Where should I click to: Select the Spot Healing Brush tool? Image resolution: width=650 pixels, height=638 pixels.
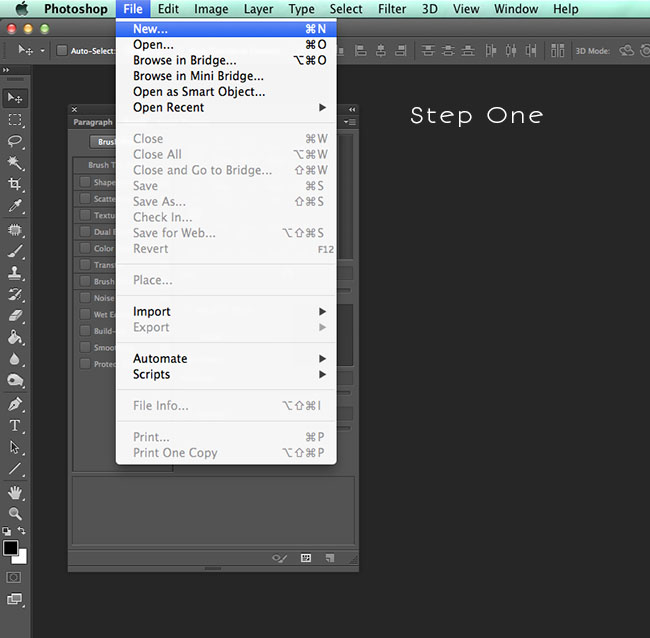point(15,230)
